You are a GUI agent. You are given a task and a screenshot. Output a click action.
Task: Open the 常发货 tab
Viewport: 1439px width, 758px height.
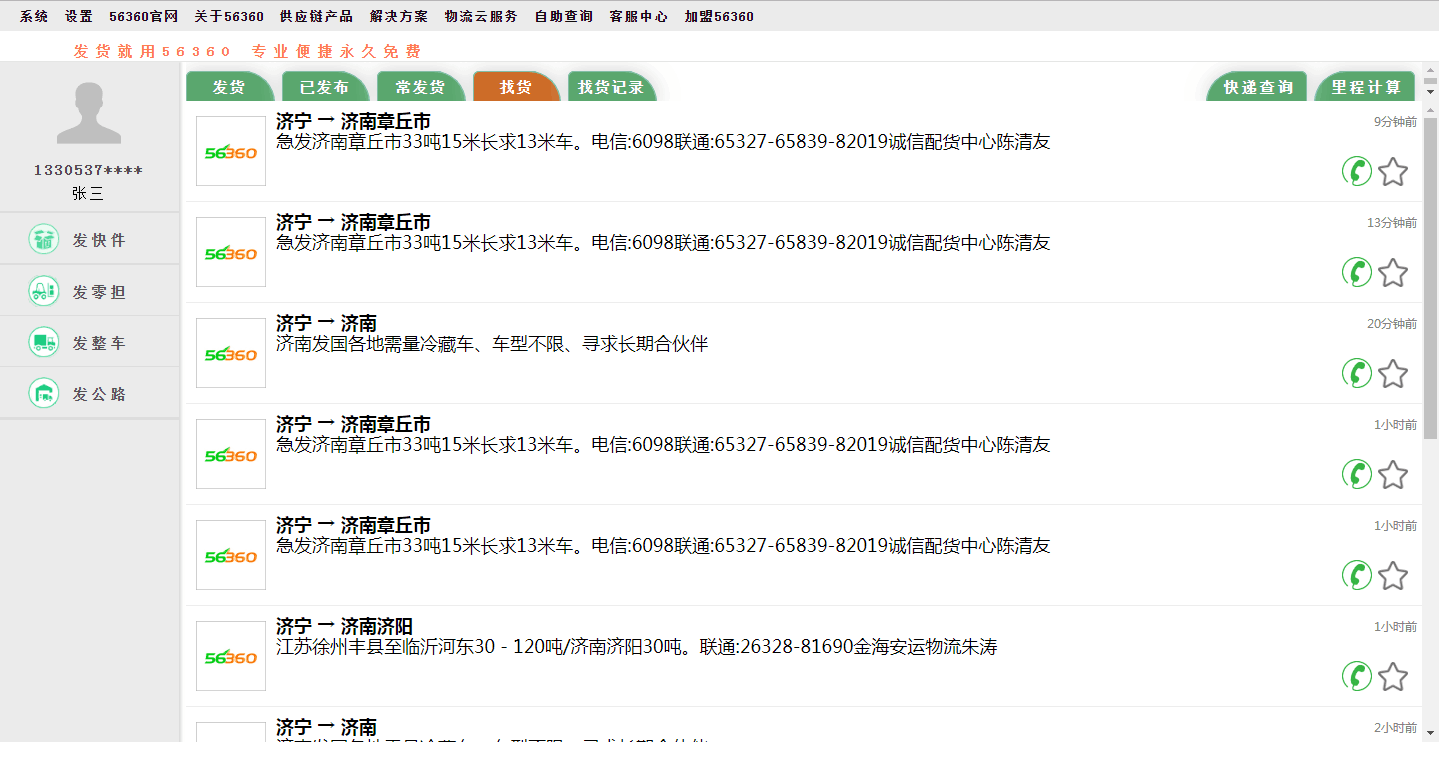420,87
